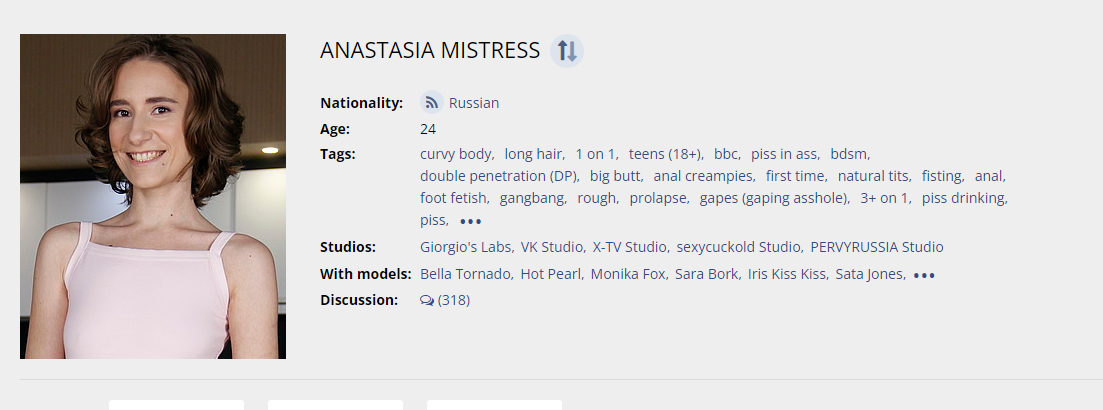Image resolution: width=1103 pixels, height=410 pixels.
Task: Open the Russian nationality link
Action: pyautogui.click(x=474, y=103)
